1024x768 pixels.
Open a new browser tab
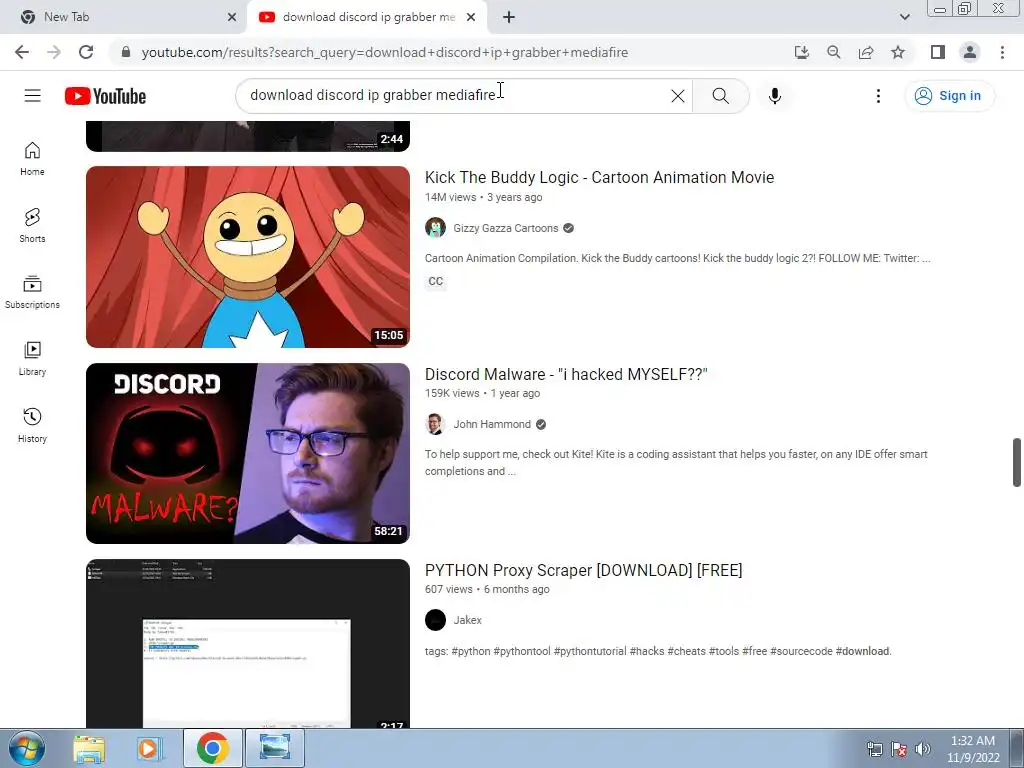tap(509, 17)
